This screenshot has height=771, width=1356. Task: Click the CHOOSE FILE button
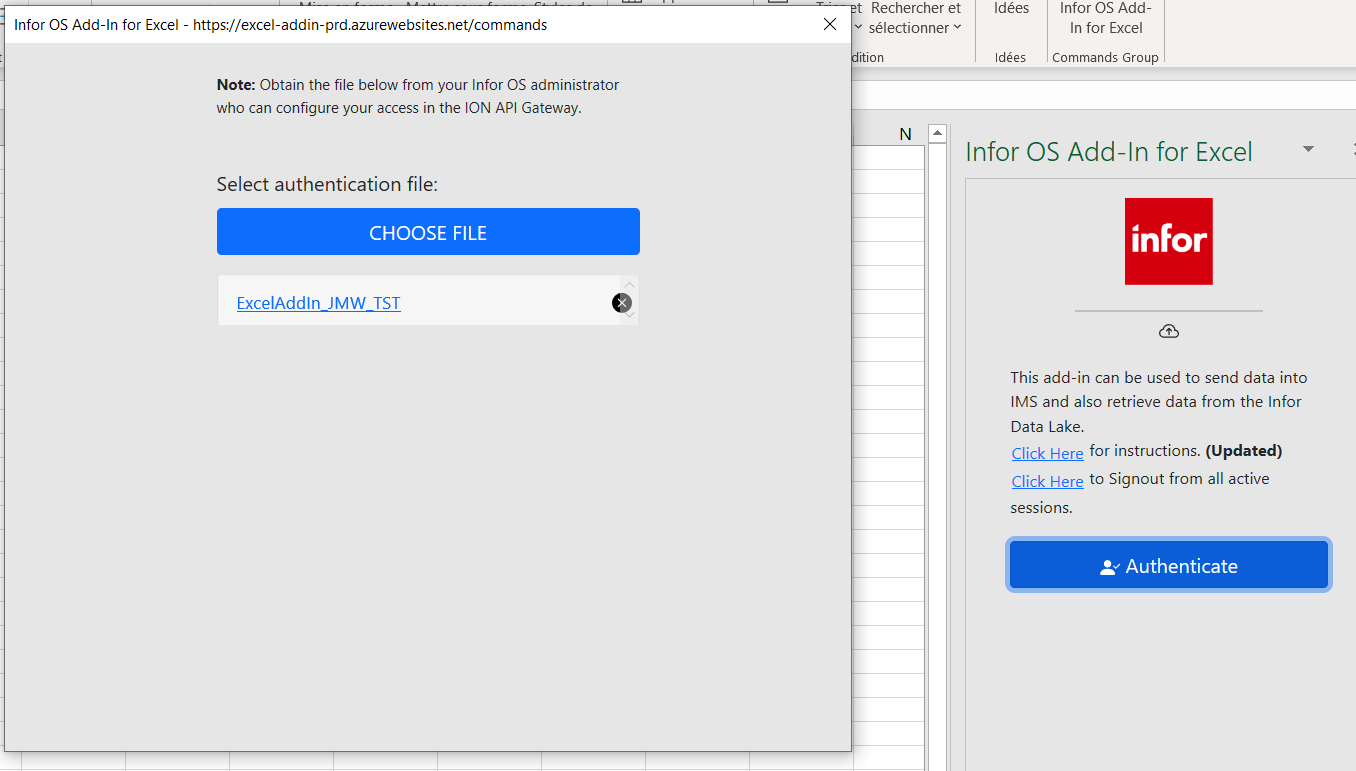click(x=428, y=232)
